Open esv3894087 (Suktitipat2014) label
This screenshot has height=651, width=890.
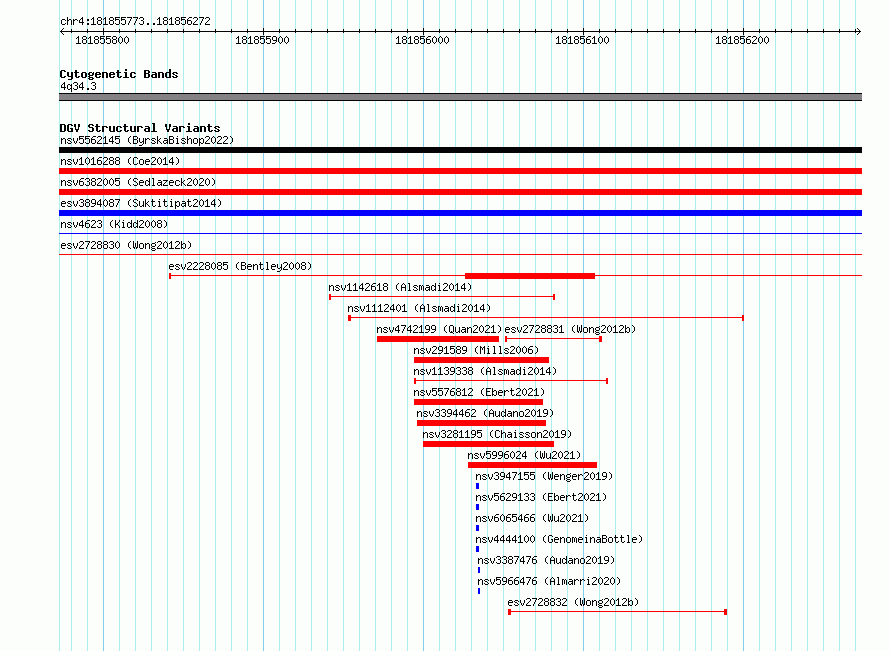(x=141, y=203)
